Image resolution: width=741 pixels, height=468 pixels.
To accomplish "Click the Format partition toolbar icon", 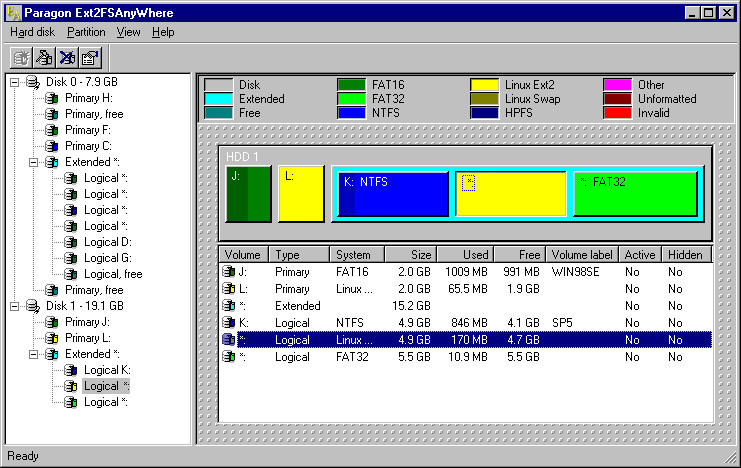I will [44, 58].
